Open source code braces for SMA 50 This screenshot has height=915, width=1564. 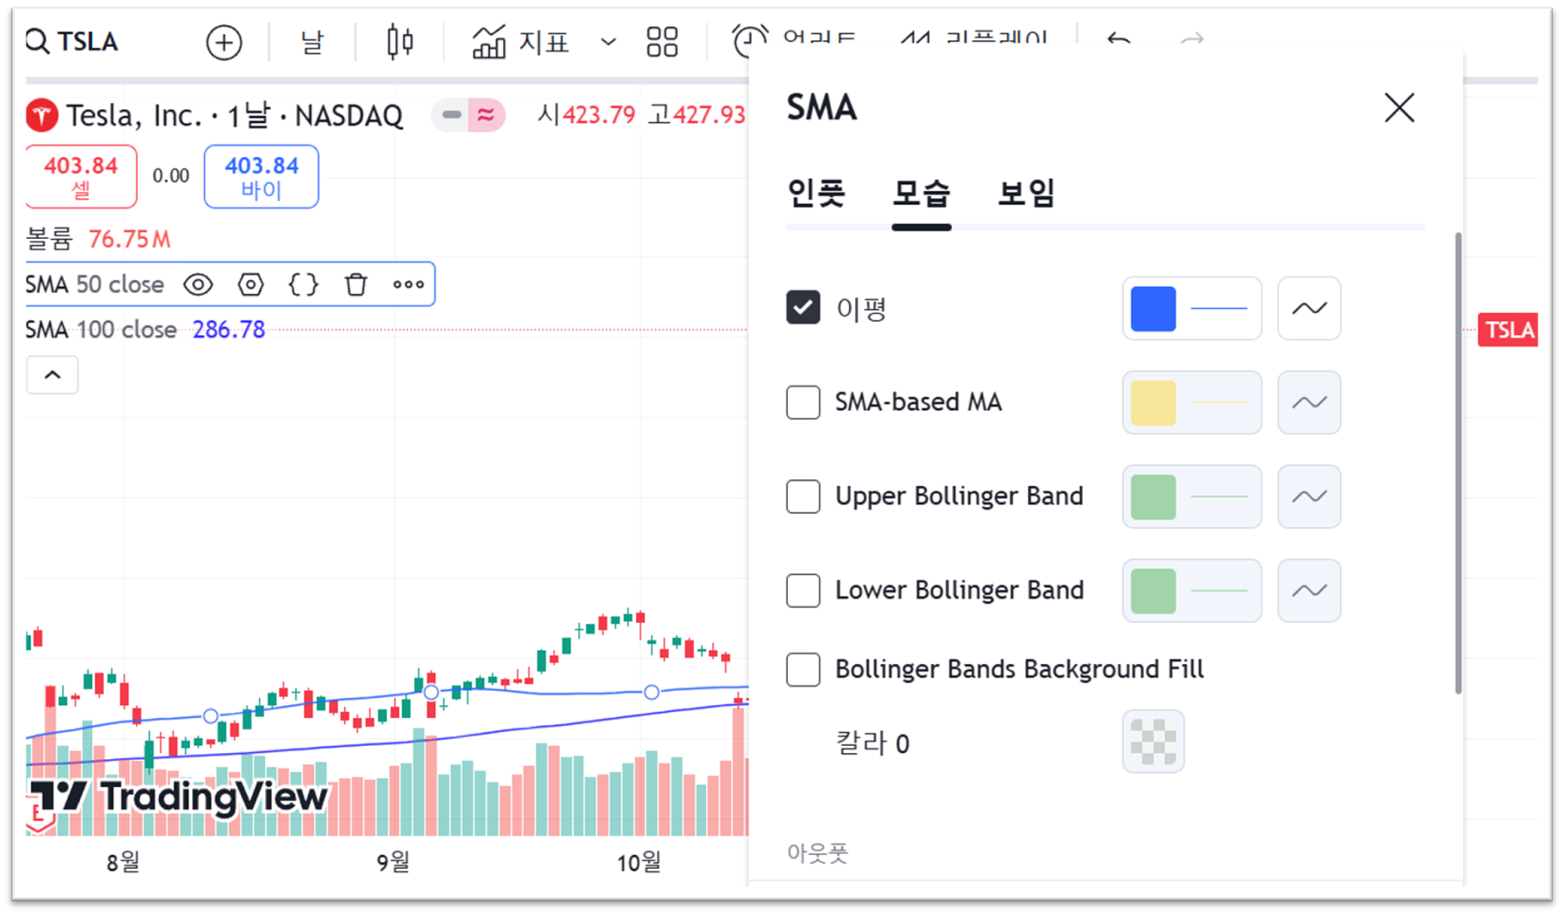[x=303, y=285]
